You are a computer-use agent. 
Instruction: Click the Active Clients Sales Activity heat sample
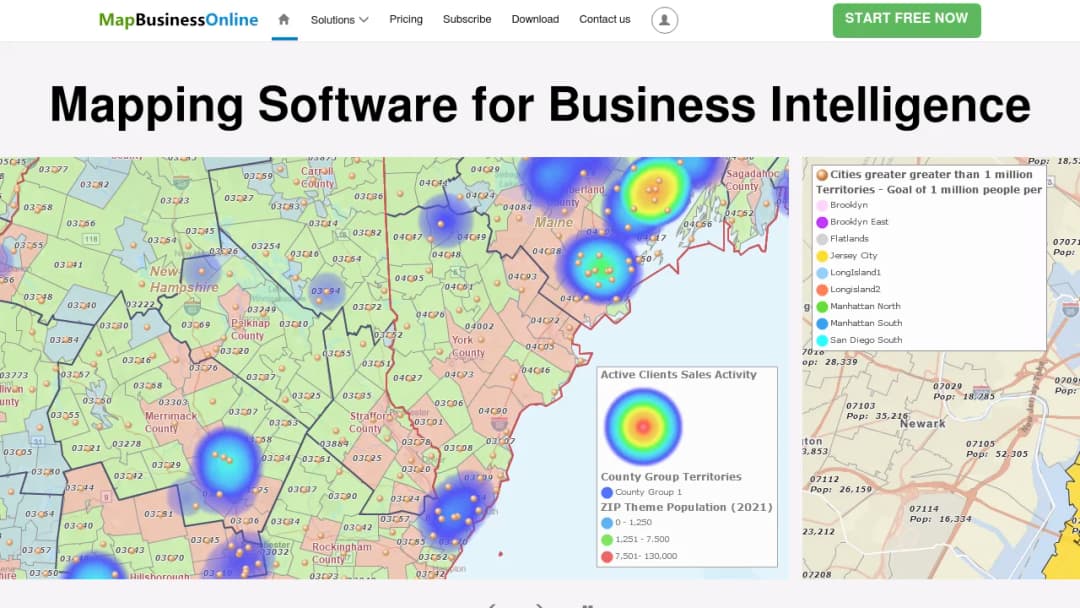(x=643, y=426)
